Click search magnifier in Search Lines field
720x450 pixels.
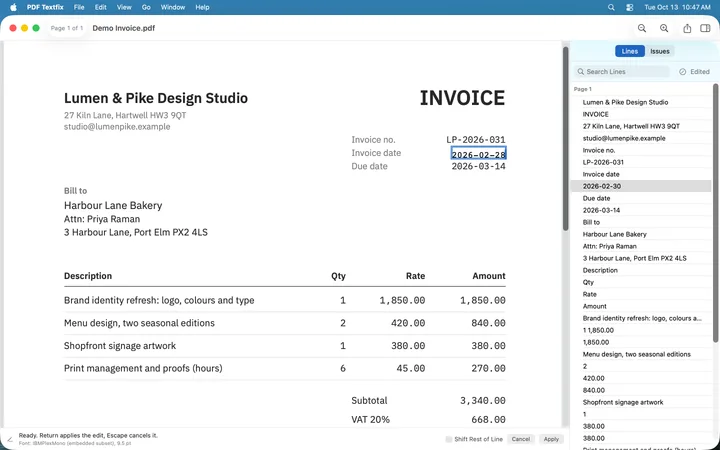(581, 72)
